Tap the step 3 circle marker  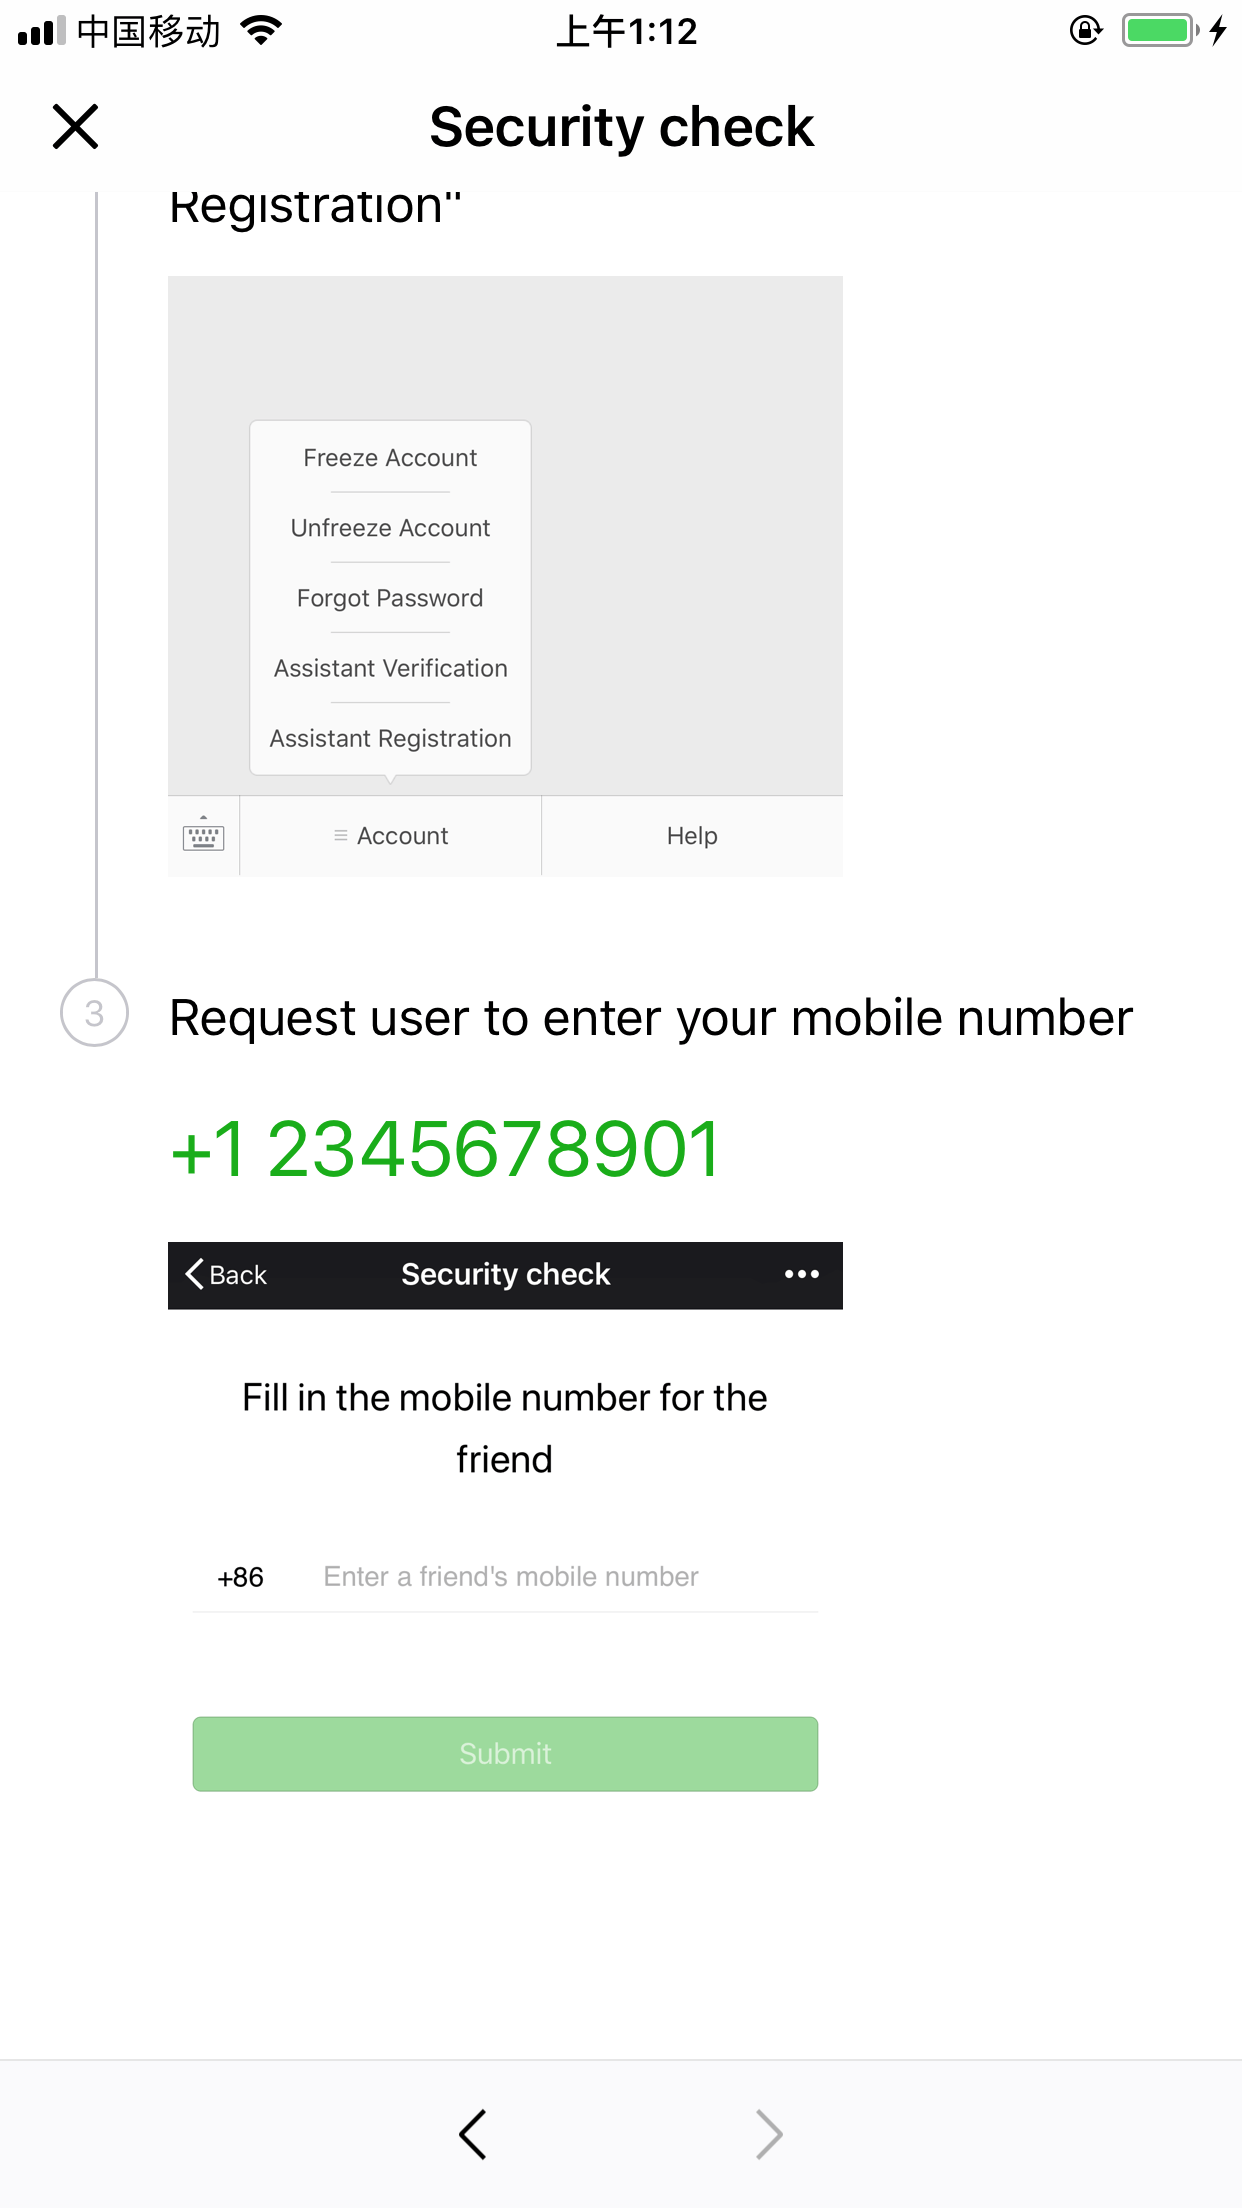(x=95, y=1013)
